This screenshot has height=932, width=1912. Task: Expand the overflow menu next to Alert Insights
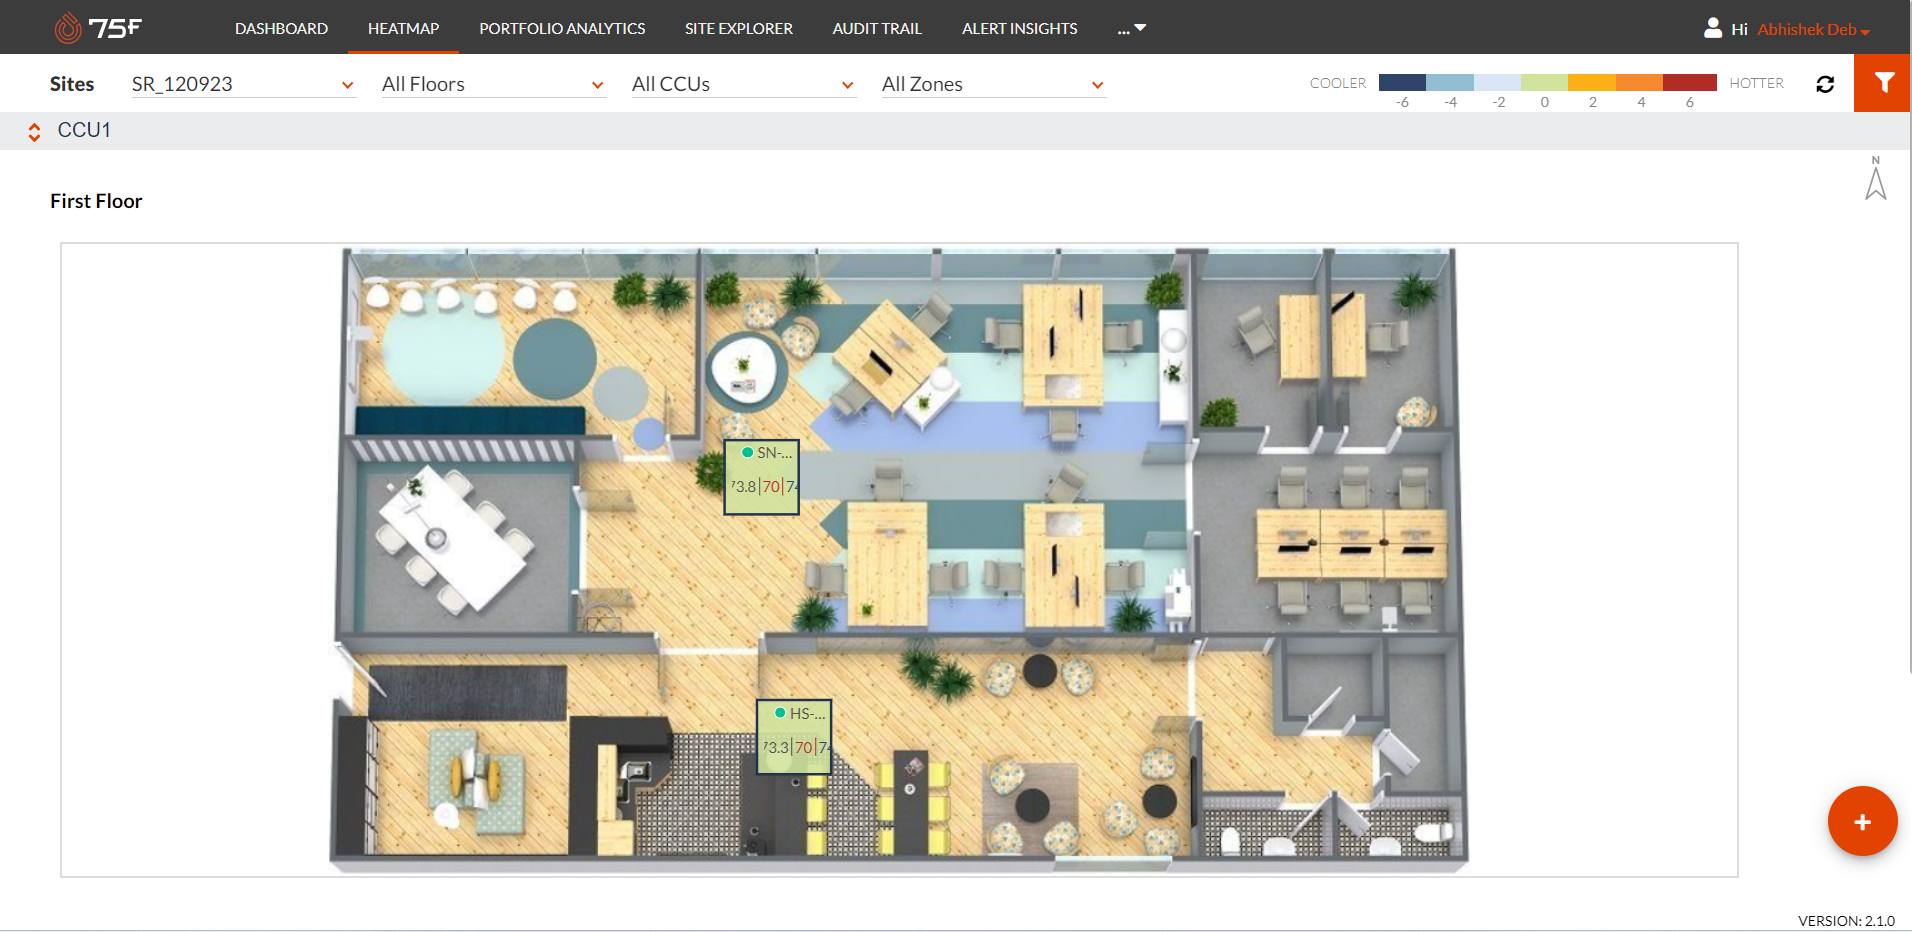(x=1130, y=28)
